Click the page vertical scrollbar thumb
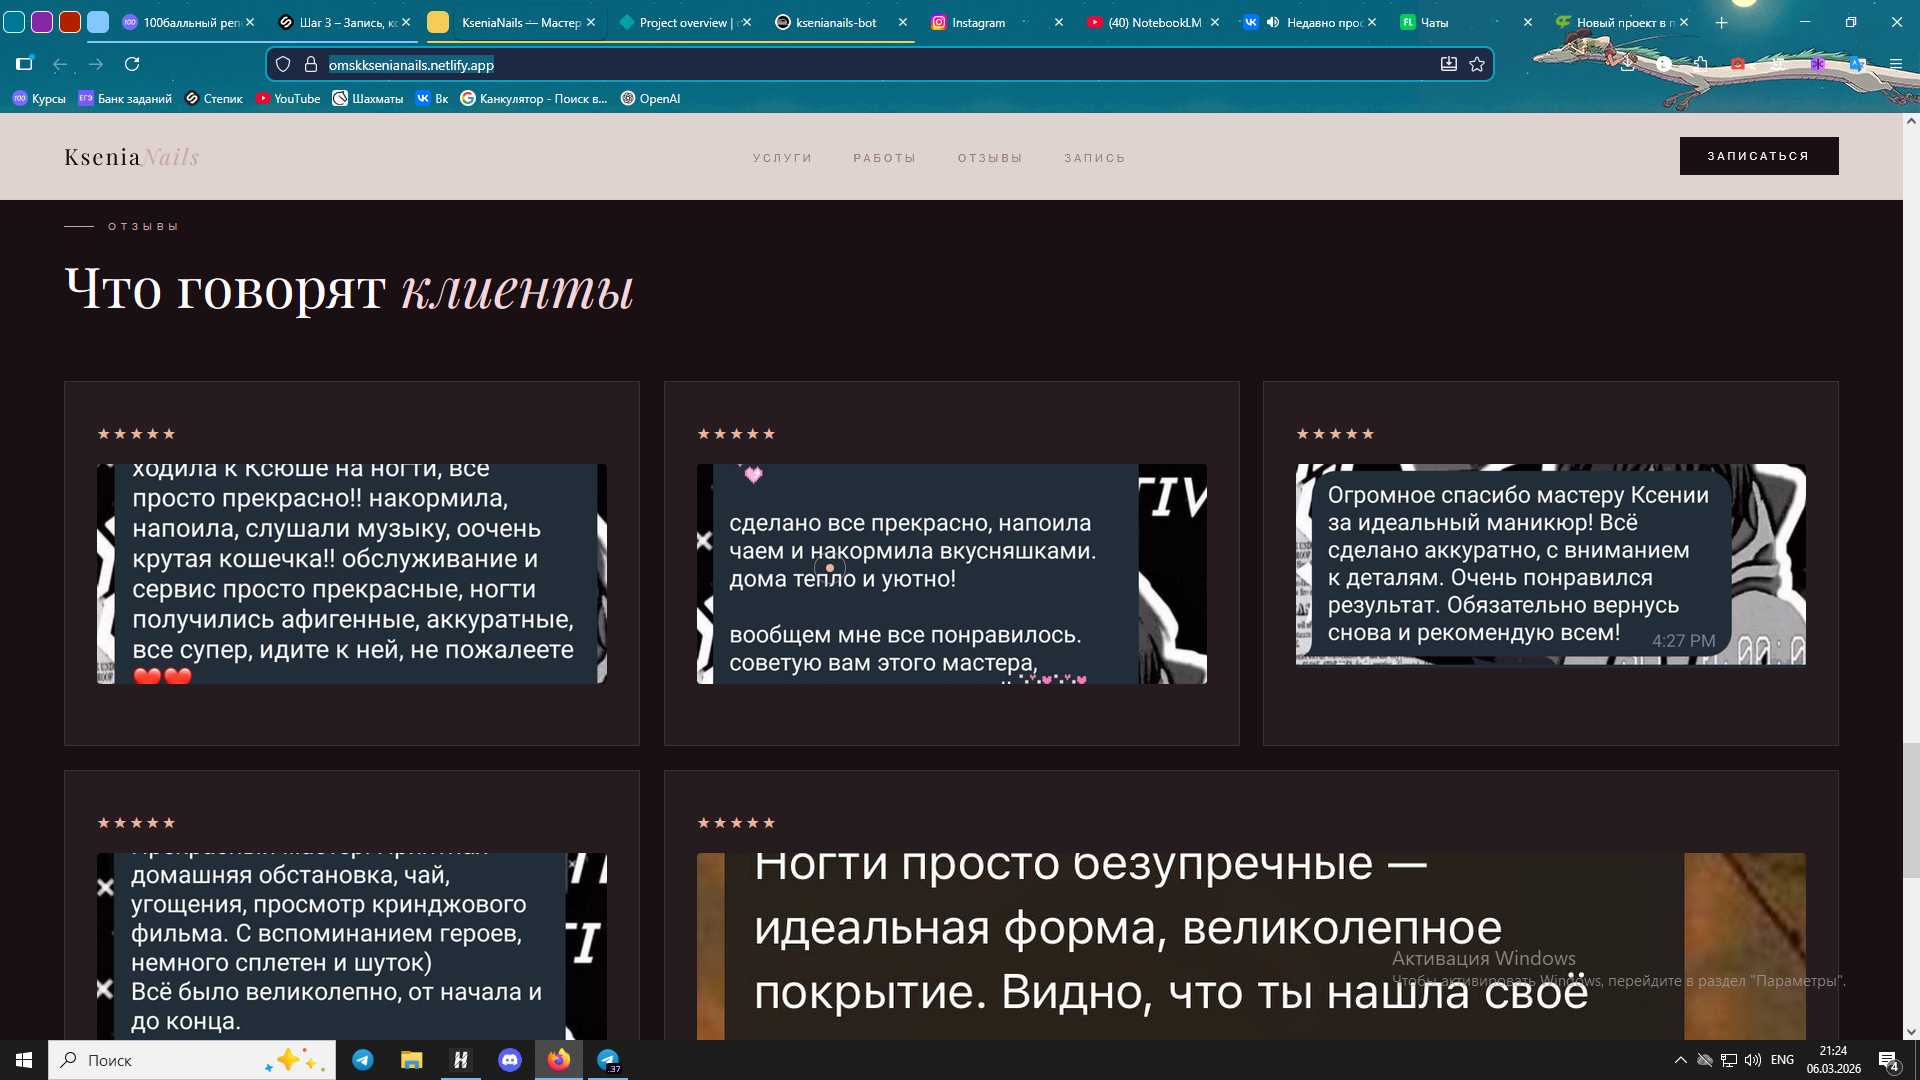The height and width of the screenshot is (1080, 1920). [1911, 810]
